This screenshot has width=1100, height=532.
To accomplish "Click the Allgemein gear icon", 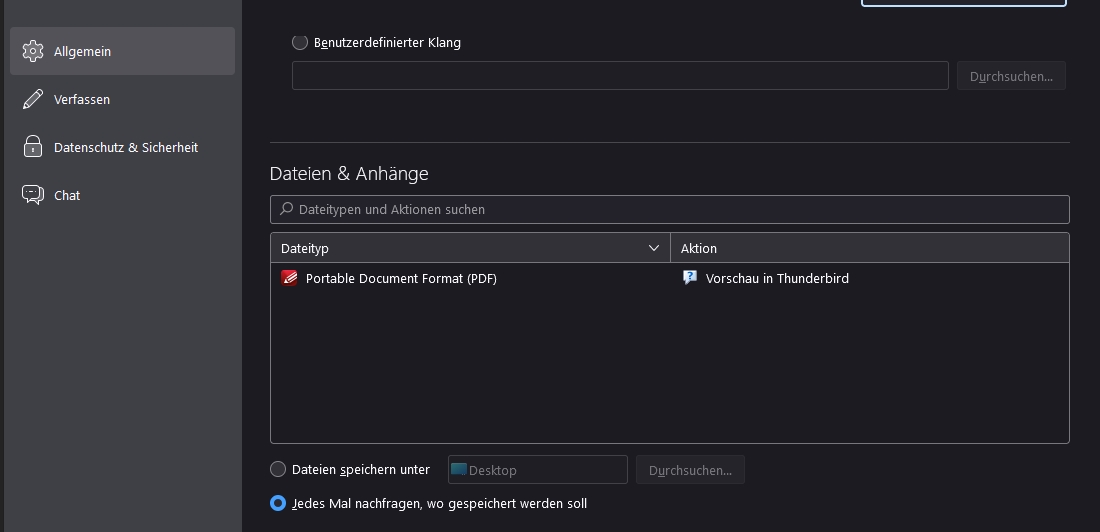I will pos(33,51).
